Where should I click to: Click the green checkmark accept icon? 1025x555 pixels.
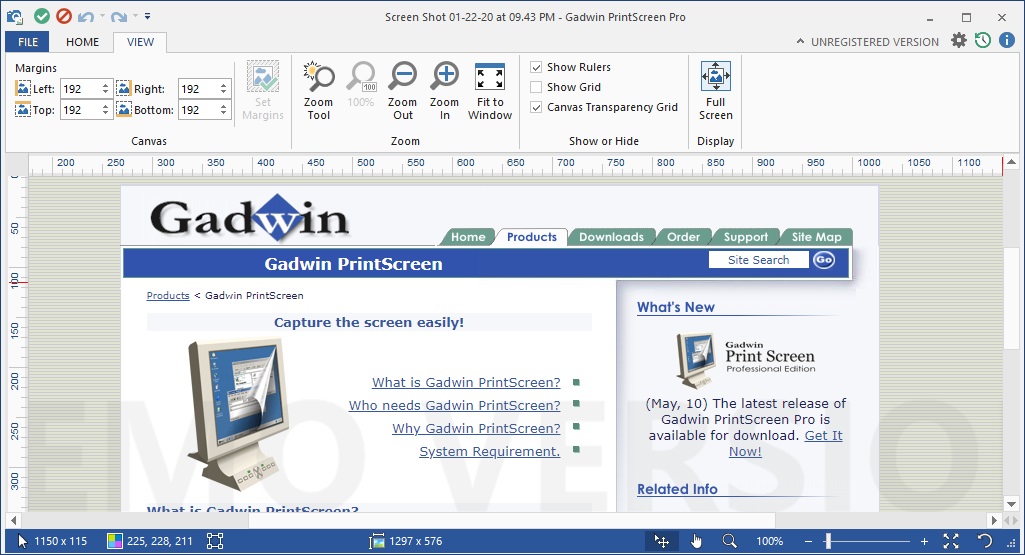(x=42, y=16)
